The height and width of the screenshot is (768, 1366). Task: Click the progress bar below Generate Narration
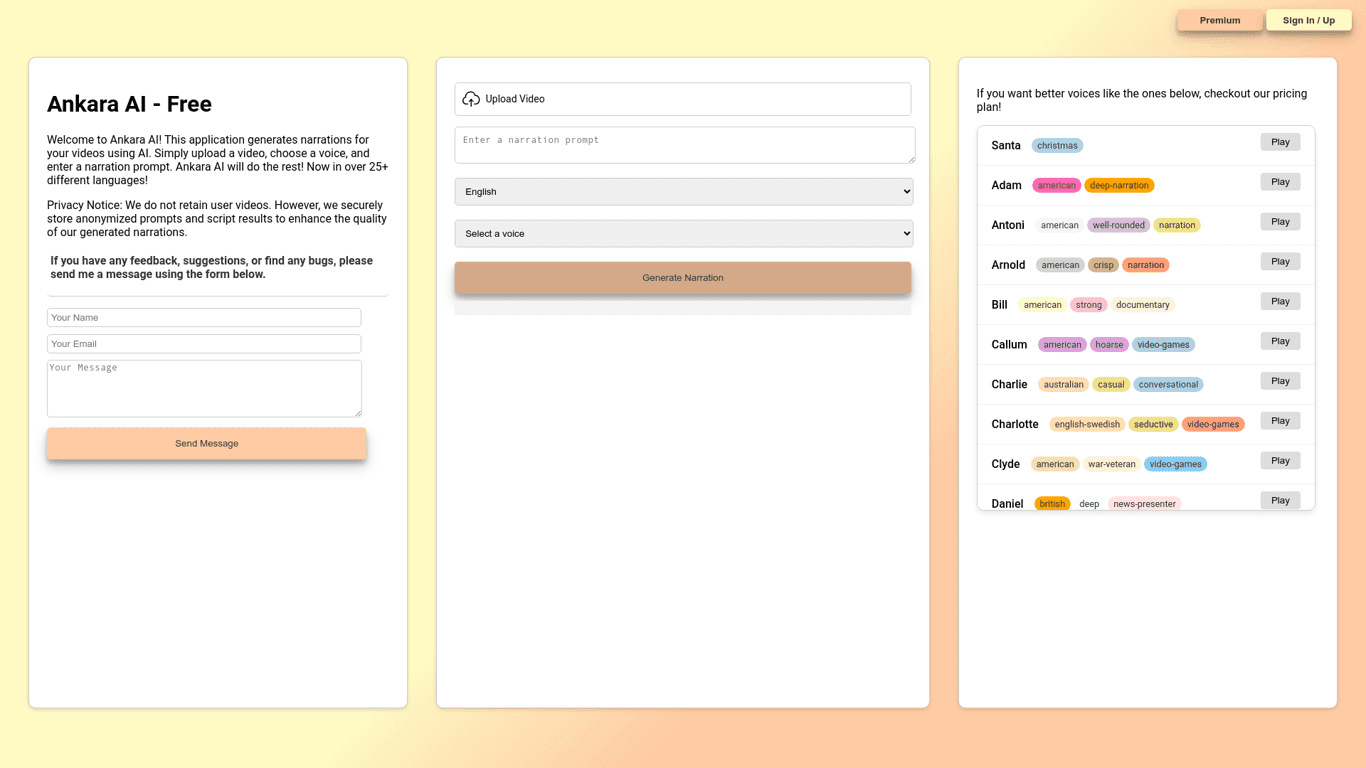point(683,309)
